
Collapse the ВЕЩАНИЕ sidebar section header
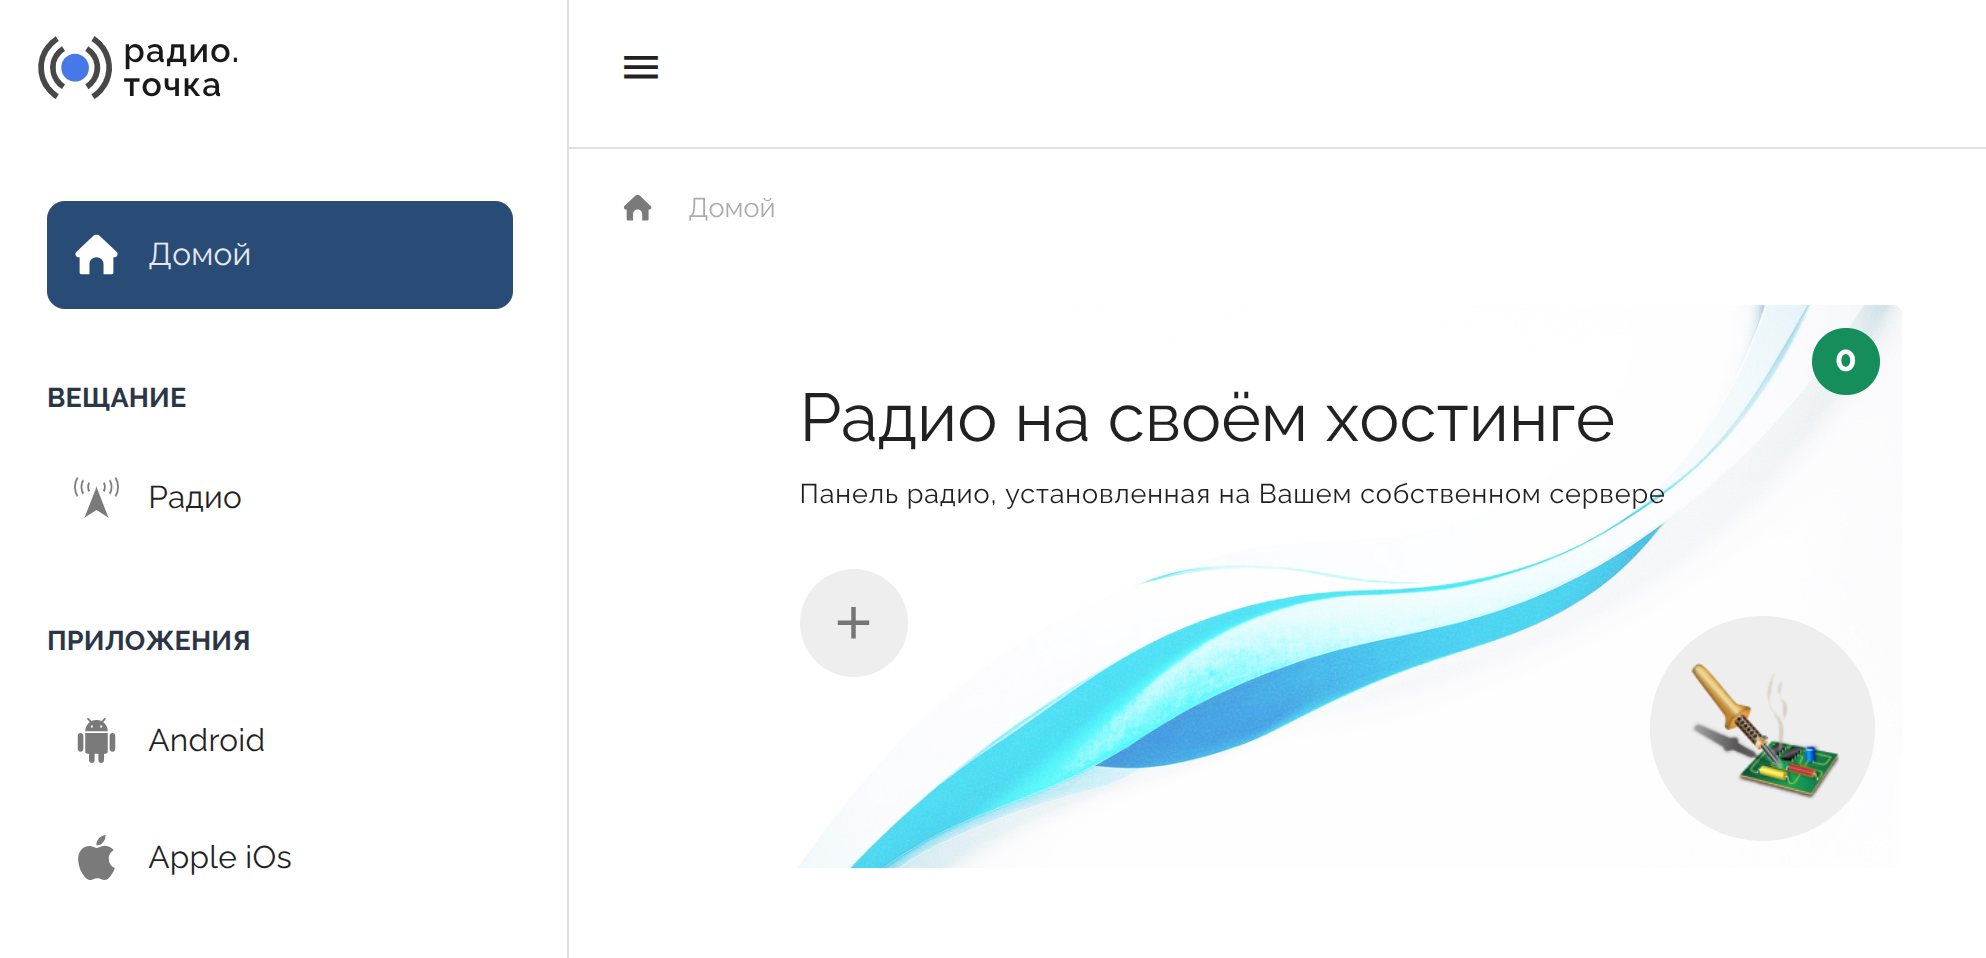click(x=117, y=398)
